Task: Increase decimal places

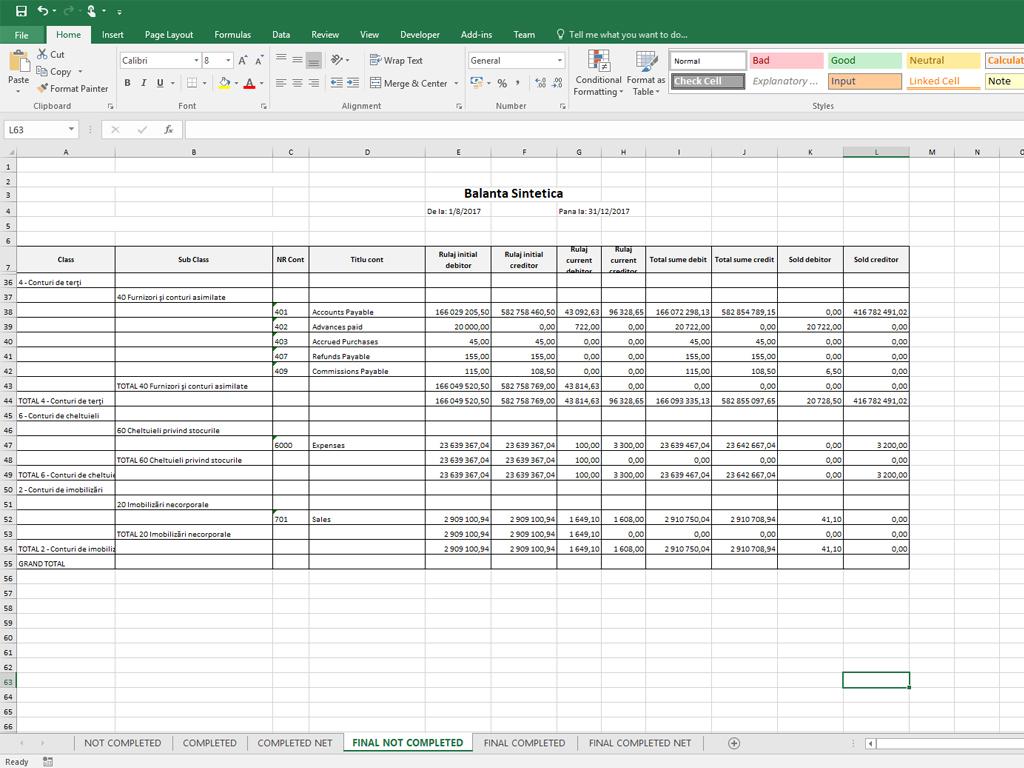Action: click(540, 83)
